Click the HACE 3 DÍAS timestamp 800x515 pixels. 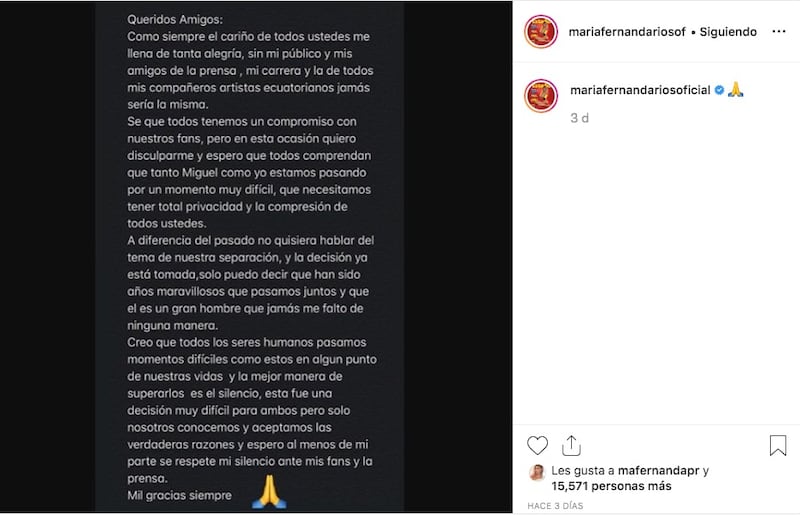(x=555, y=506)
